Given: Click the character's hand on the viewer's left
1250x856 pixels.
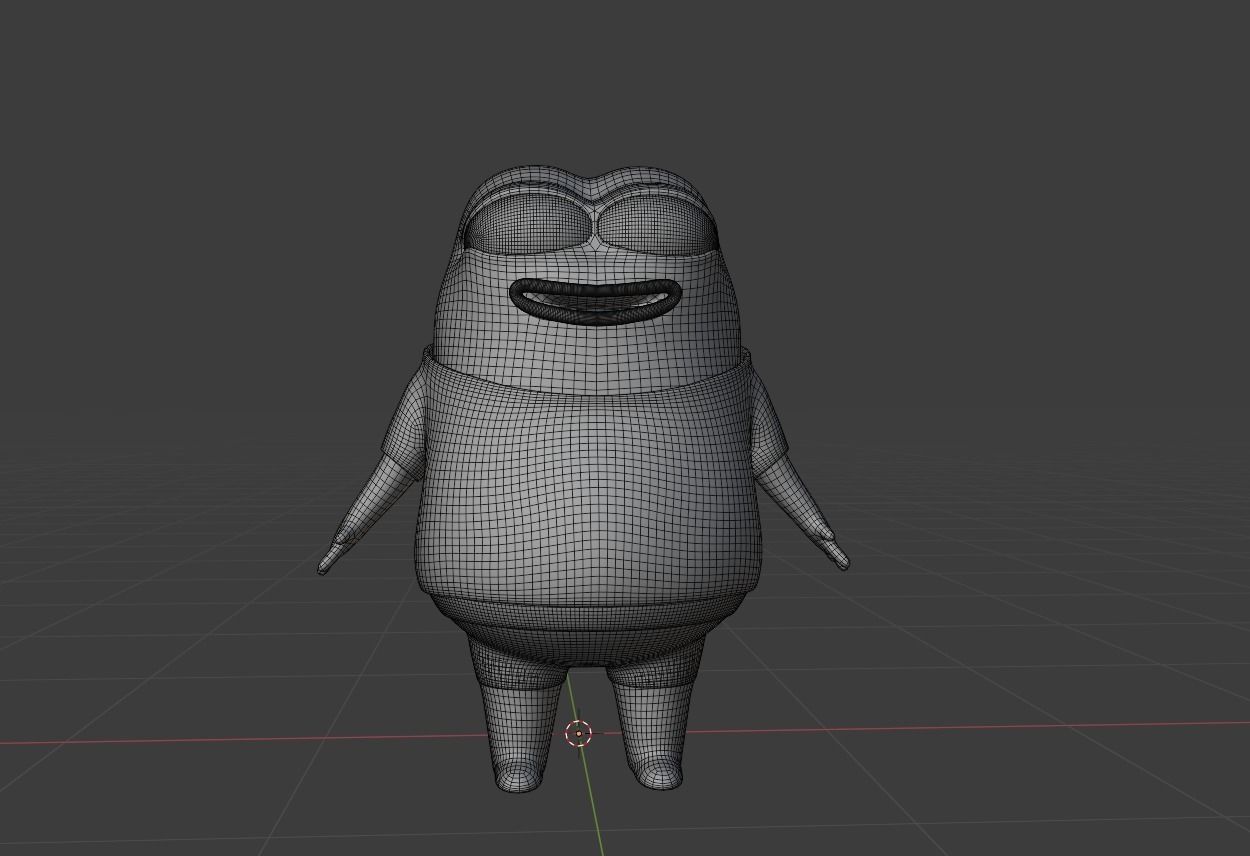Looking at the screenshot, I should [335, 556].
